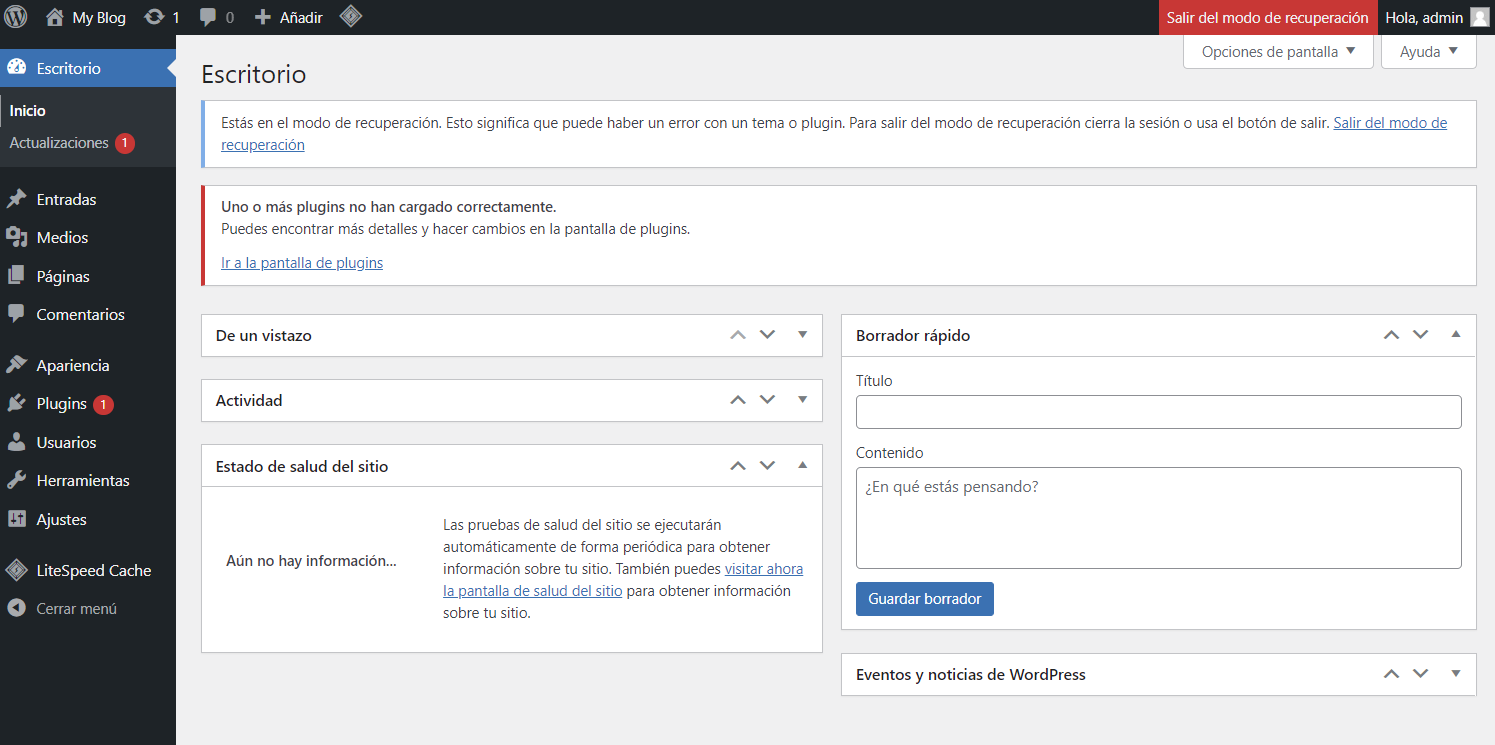Screen dimensions: 1495x745
Task: Follow the Ir a la pantalla de plugins link
Action: tap(302, 263)
